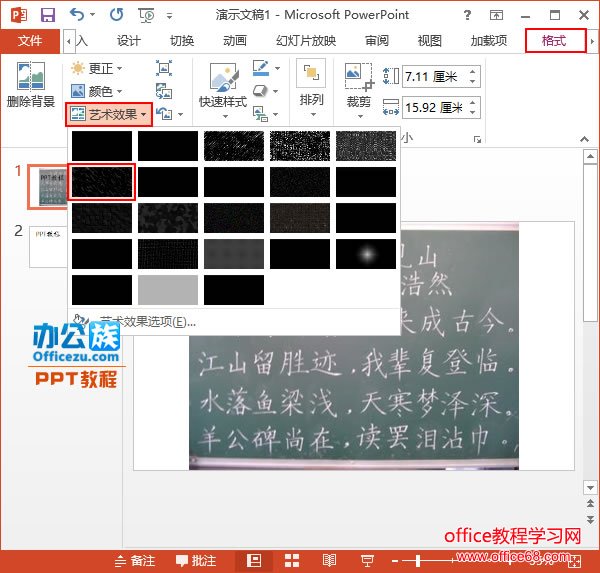Switch to the 动画 tab

(235, 41)
